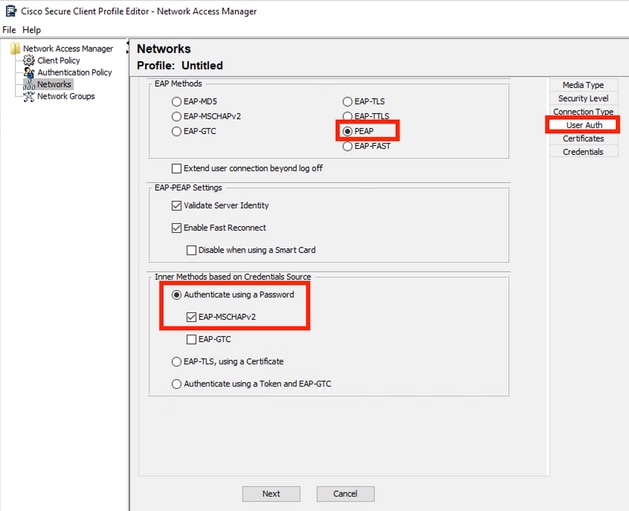Toggle Extend user connection beyond log off
629x511 pixels.
click(177, 168)
